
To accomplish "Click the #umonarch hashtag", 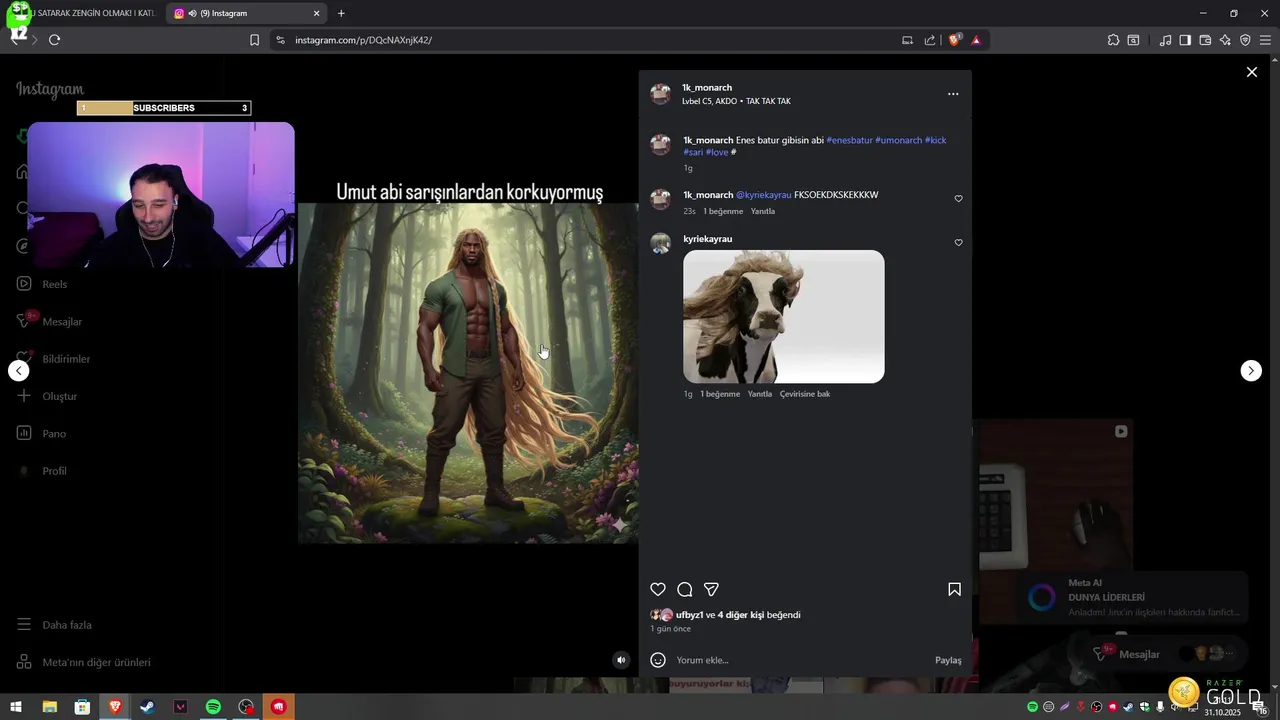I will pos(898,140).
